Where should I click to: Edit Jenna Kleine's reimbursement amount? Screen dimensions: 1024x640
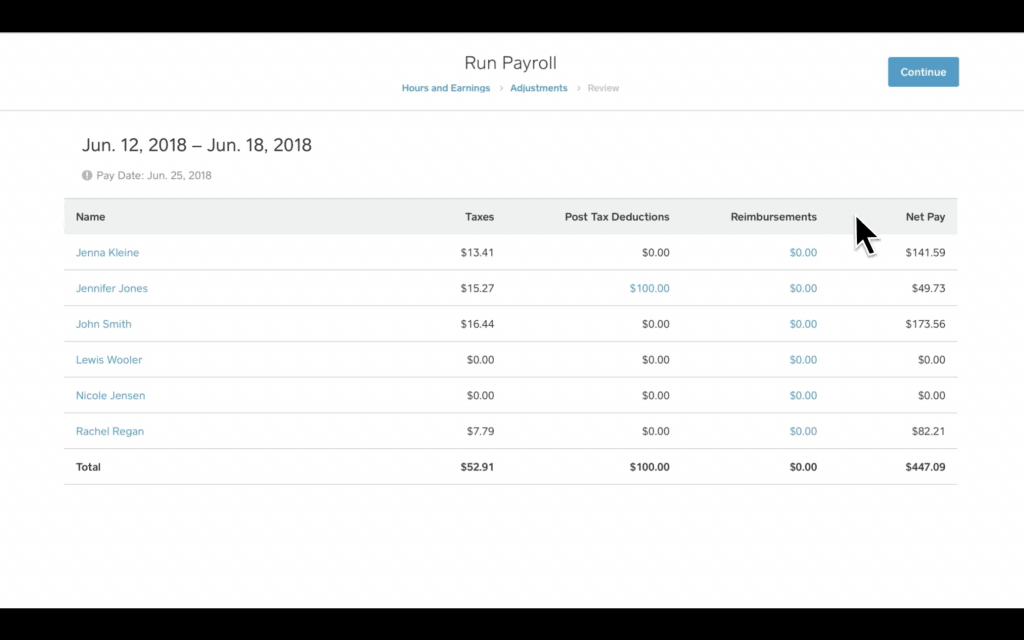click(x=803, y=252)
